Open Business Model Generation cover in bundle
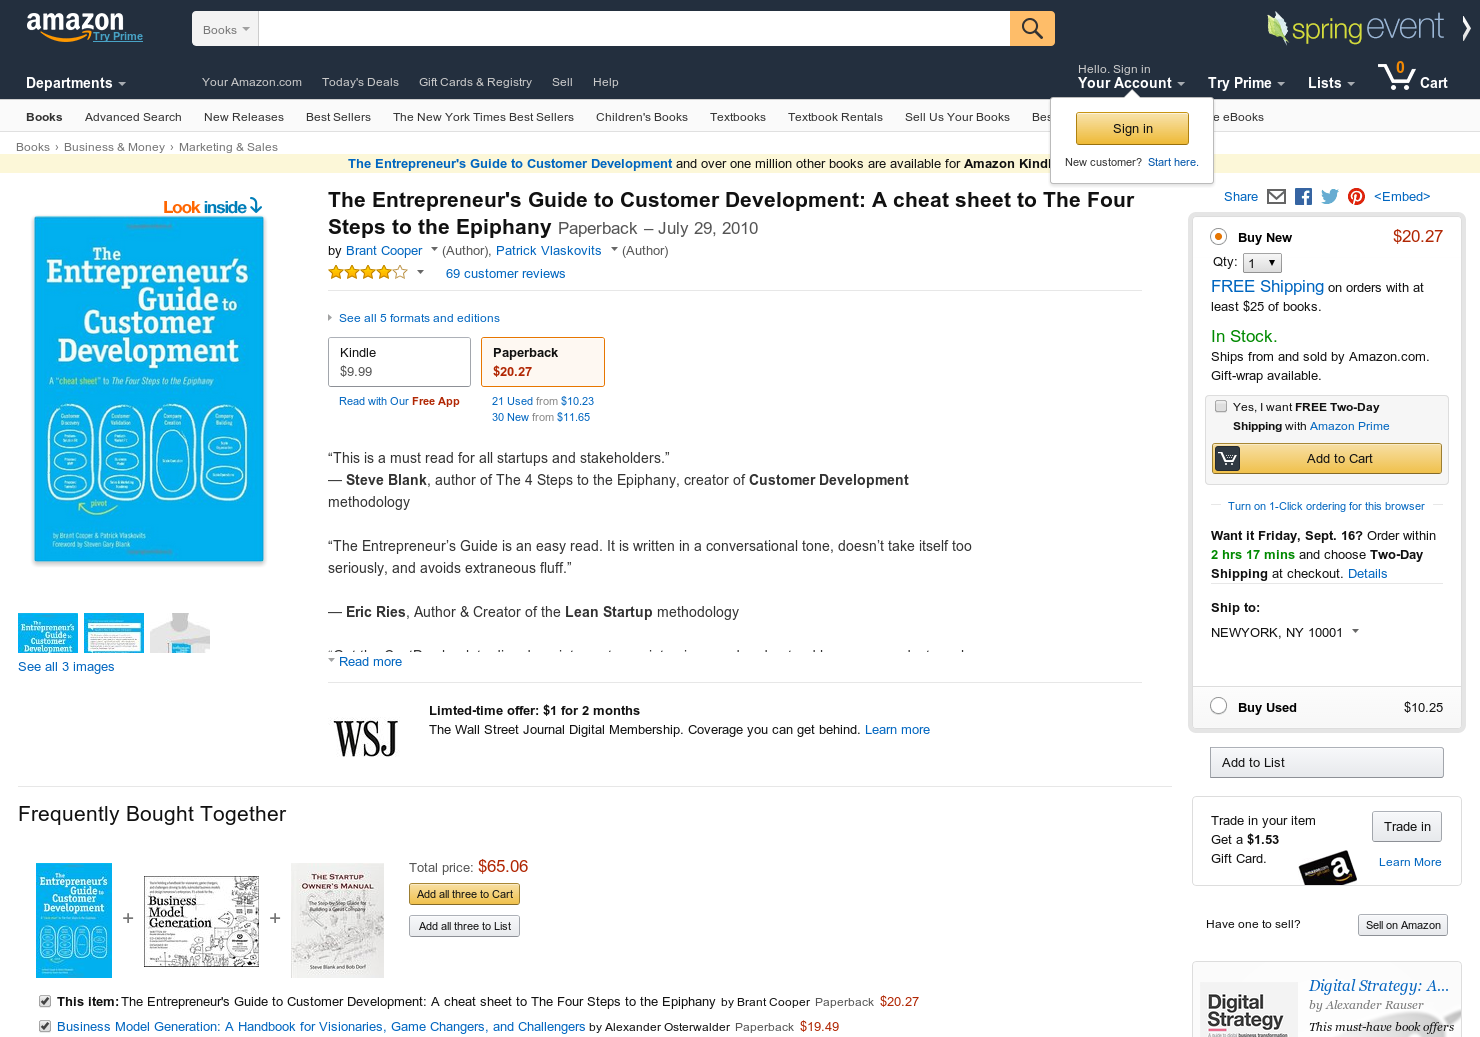Viewport: 1480px width, 1037px height. [x=201, y=921]
